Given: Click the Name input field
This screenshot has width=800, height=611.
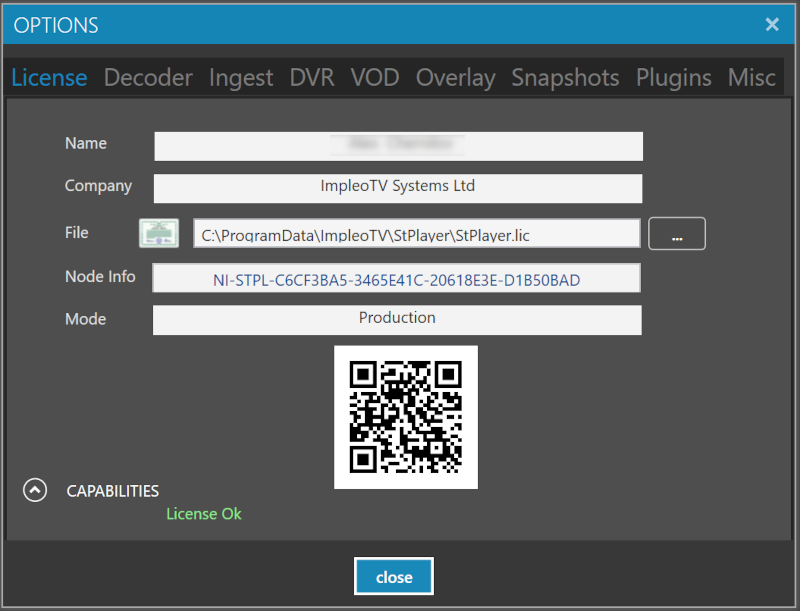Looking at the screenshot, I should [x=398, y=145].
